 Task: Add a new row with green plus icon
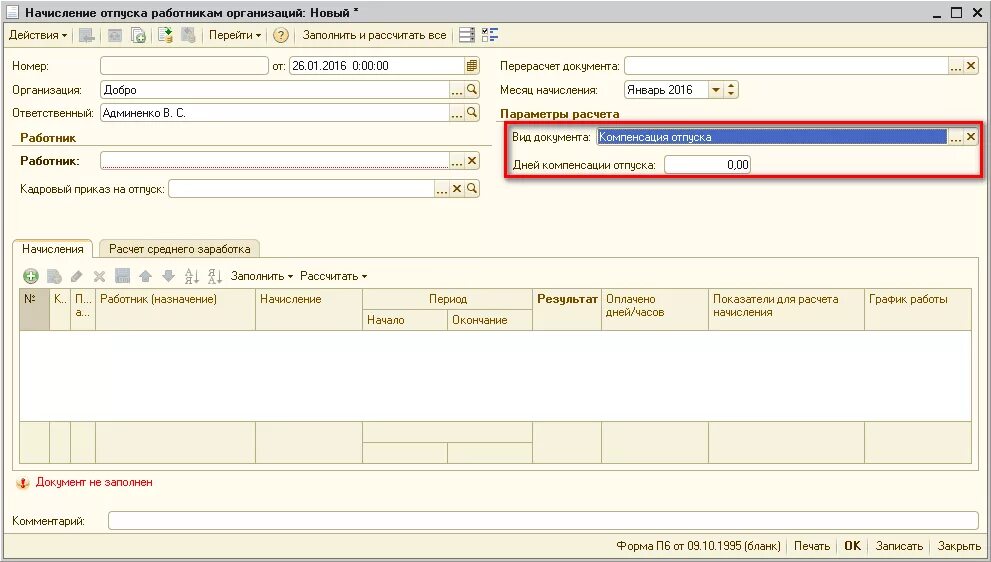click(x=31, y=276)
